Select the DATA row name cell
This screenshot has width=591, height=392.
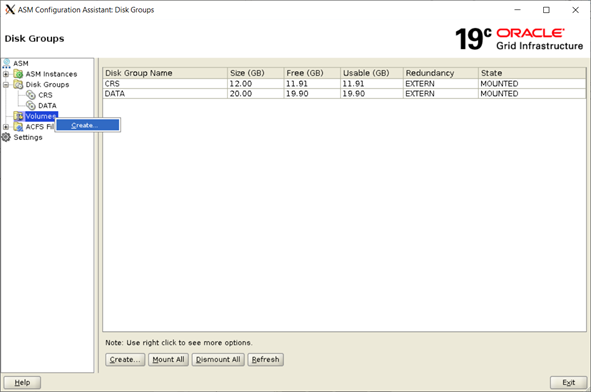point(165,93)
